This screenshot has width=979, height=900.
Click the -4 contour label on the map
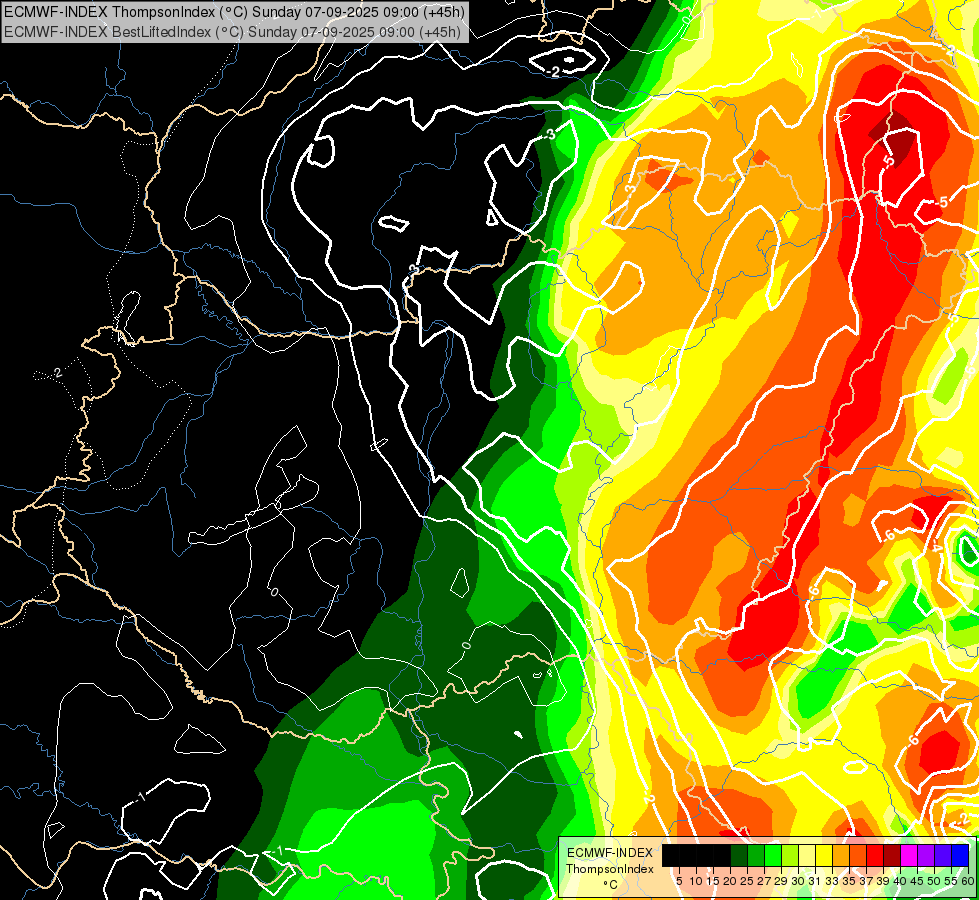coord(937,548)
